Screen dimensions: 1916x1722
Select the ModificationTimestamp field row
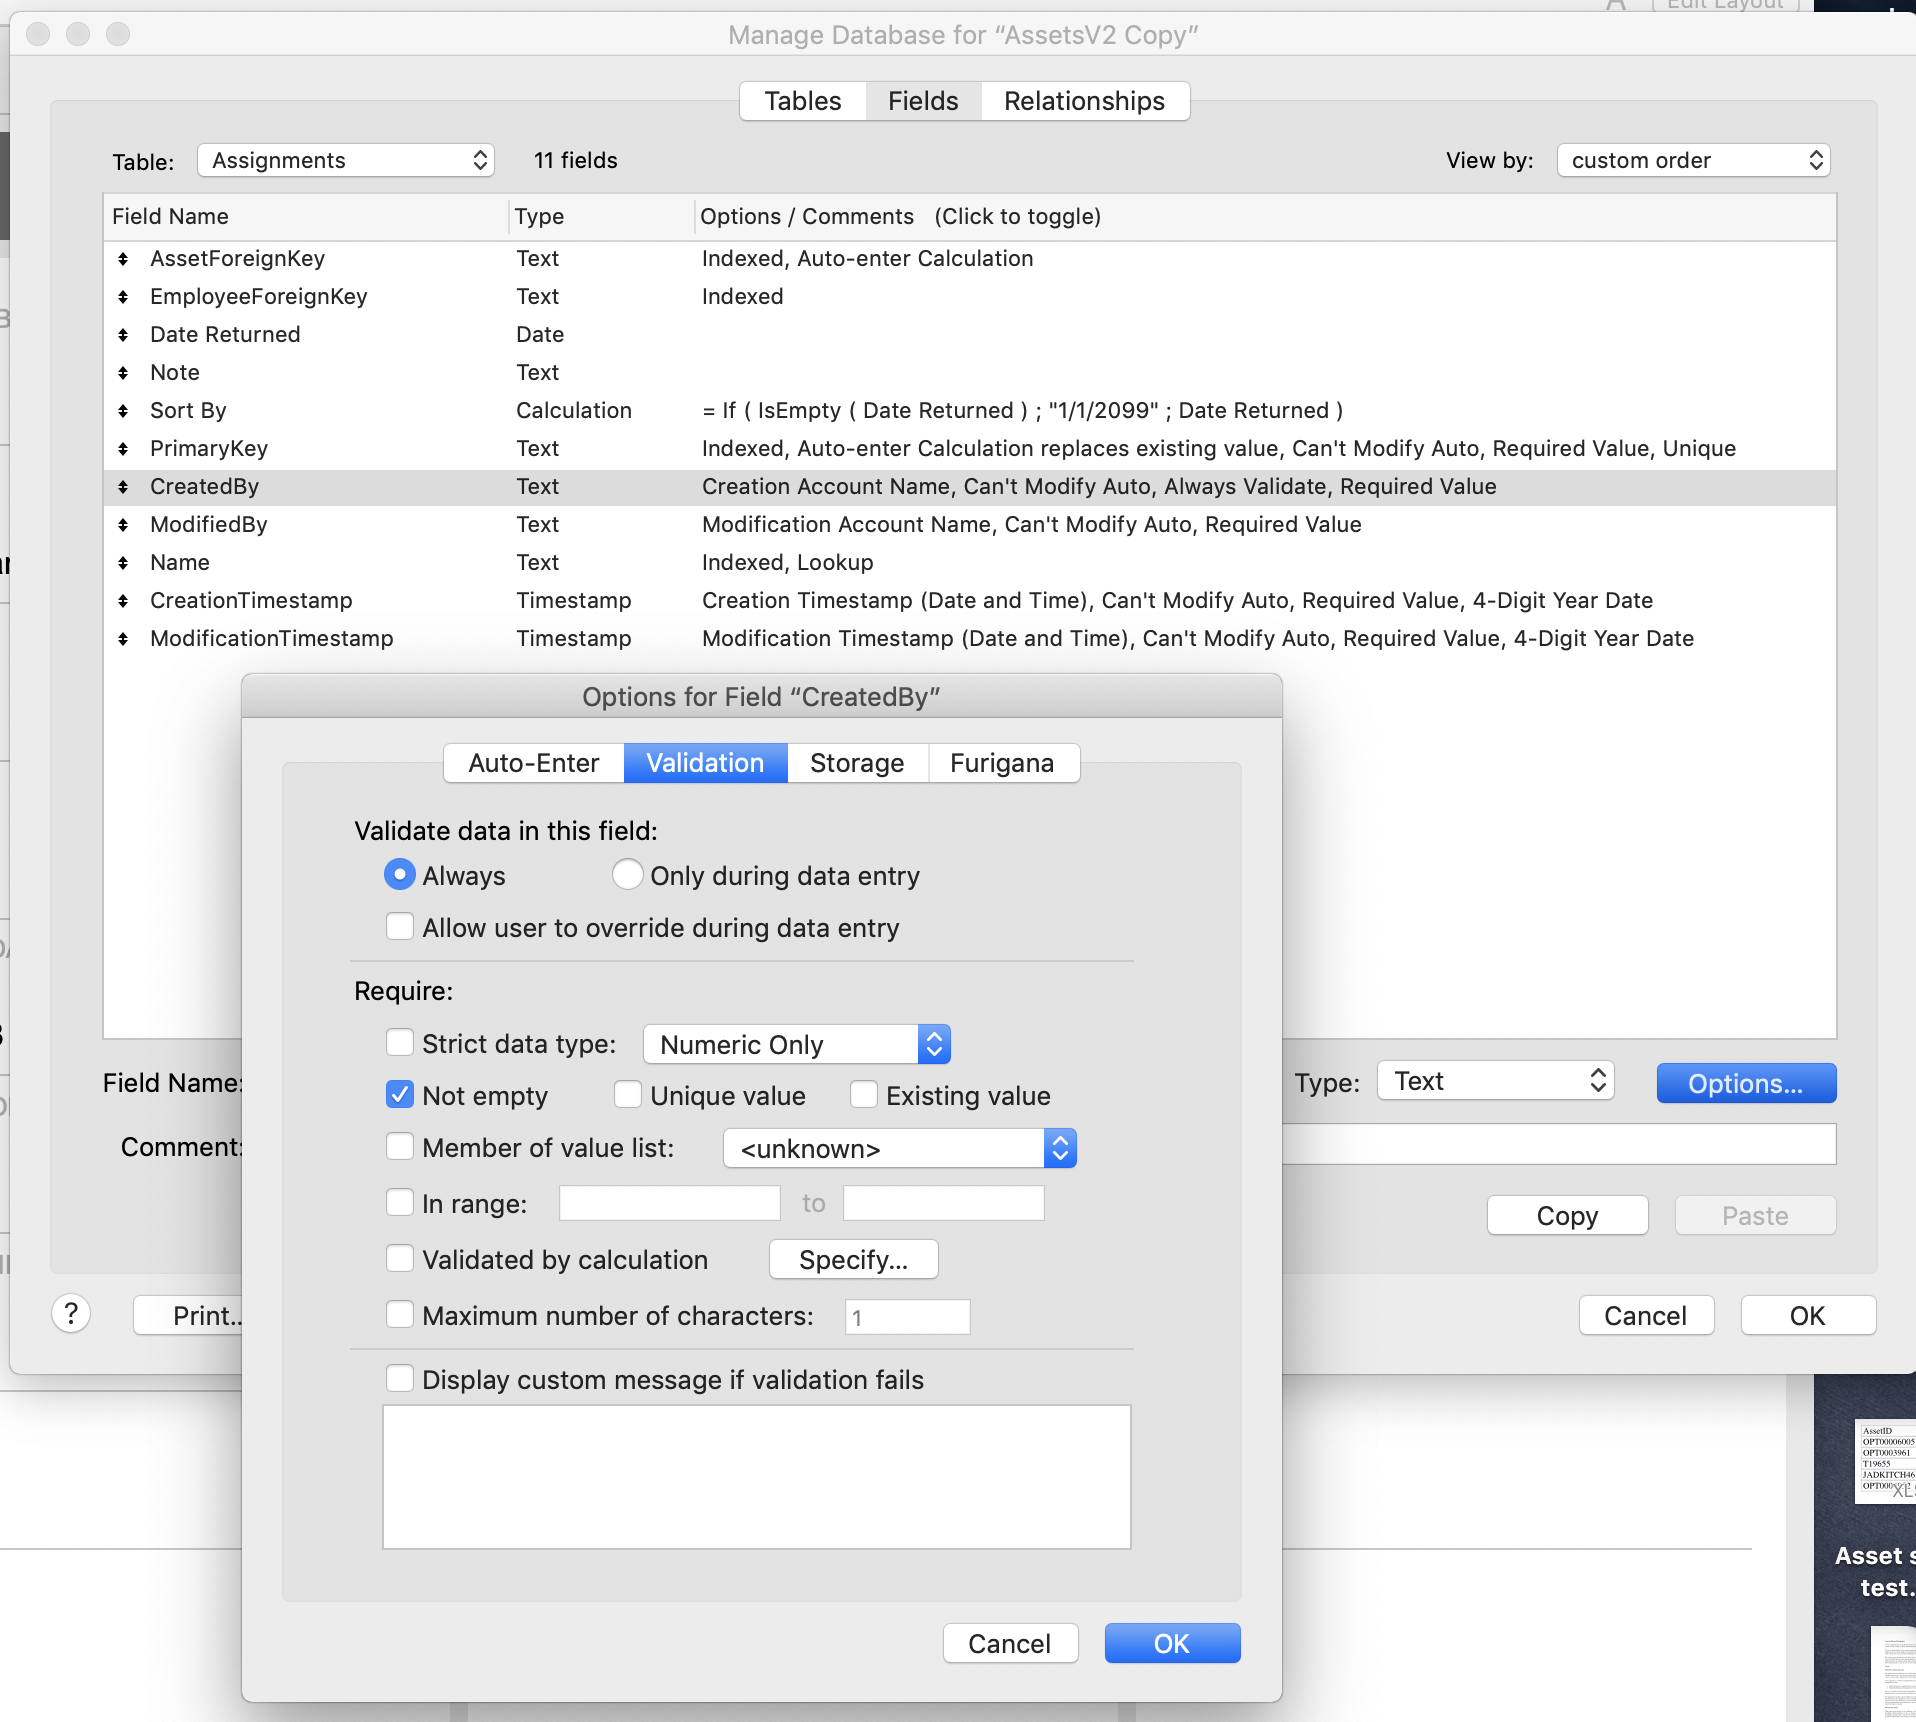pos(970,639)
